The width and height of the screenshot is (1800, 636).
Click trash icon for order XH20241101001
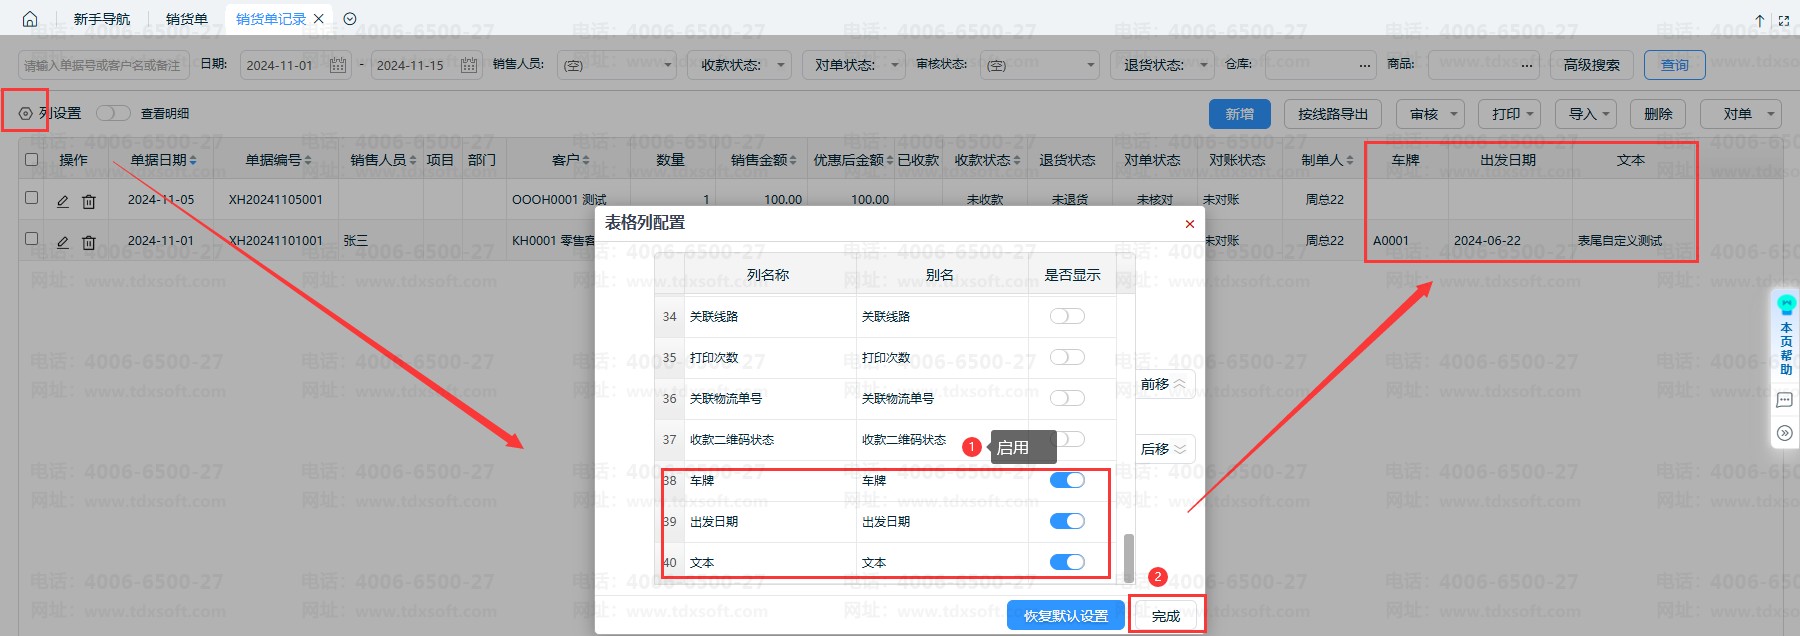point(89,242)
